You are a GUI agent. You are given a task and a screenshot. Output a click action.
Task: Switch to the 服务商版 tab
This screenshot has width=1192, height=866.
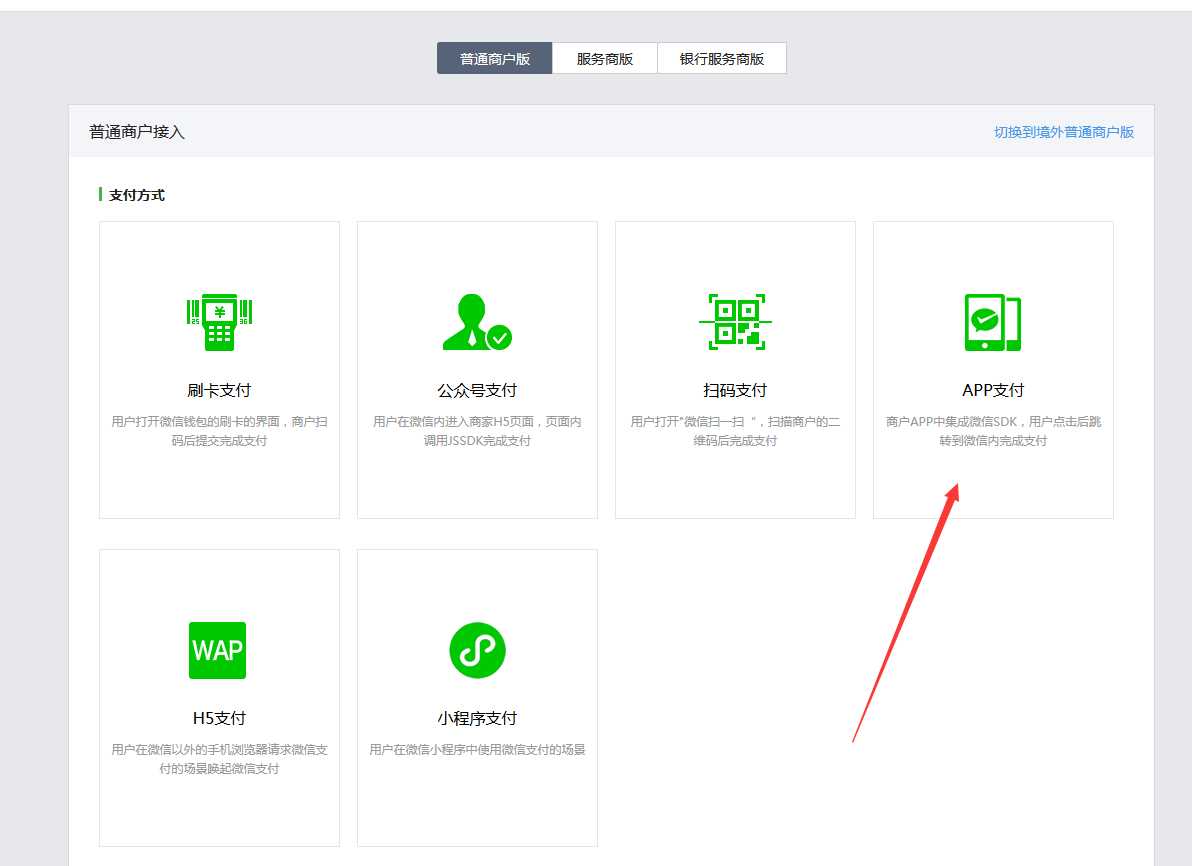[604, 59]
